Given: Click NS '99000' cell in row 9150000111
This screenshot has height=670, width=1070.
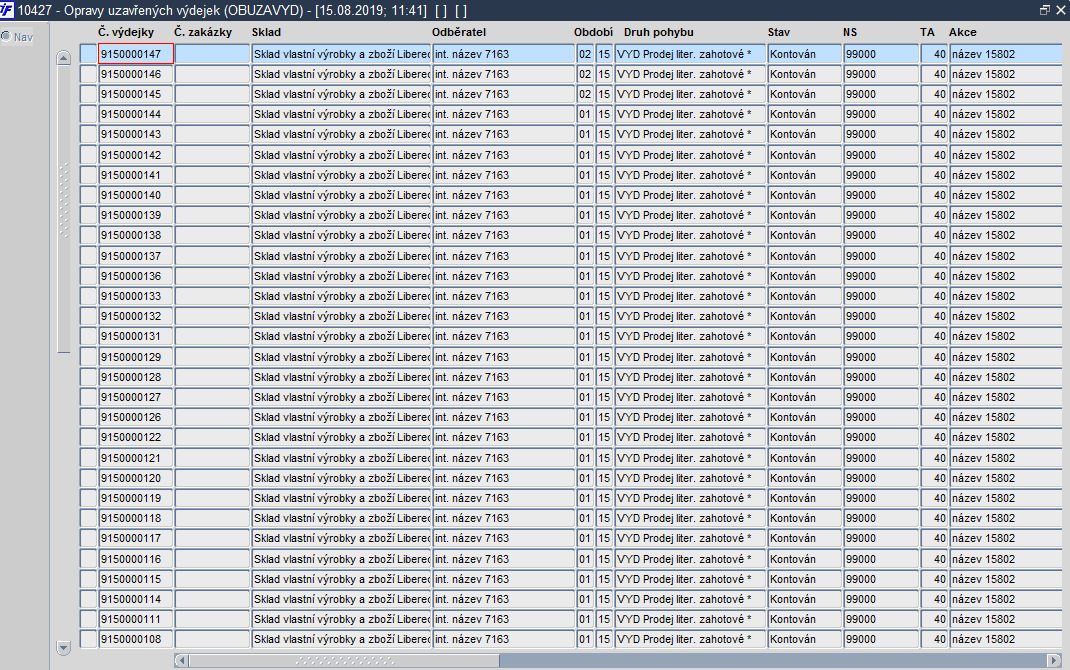Looking at the screenshot, I should pos(881,619).
